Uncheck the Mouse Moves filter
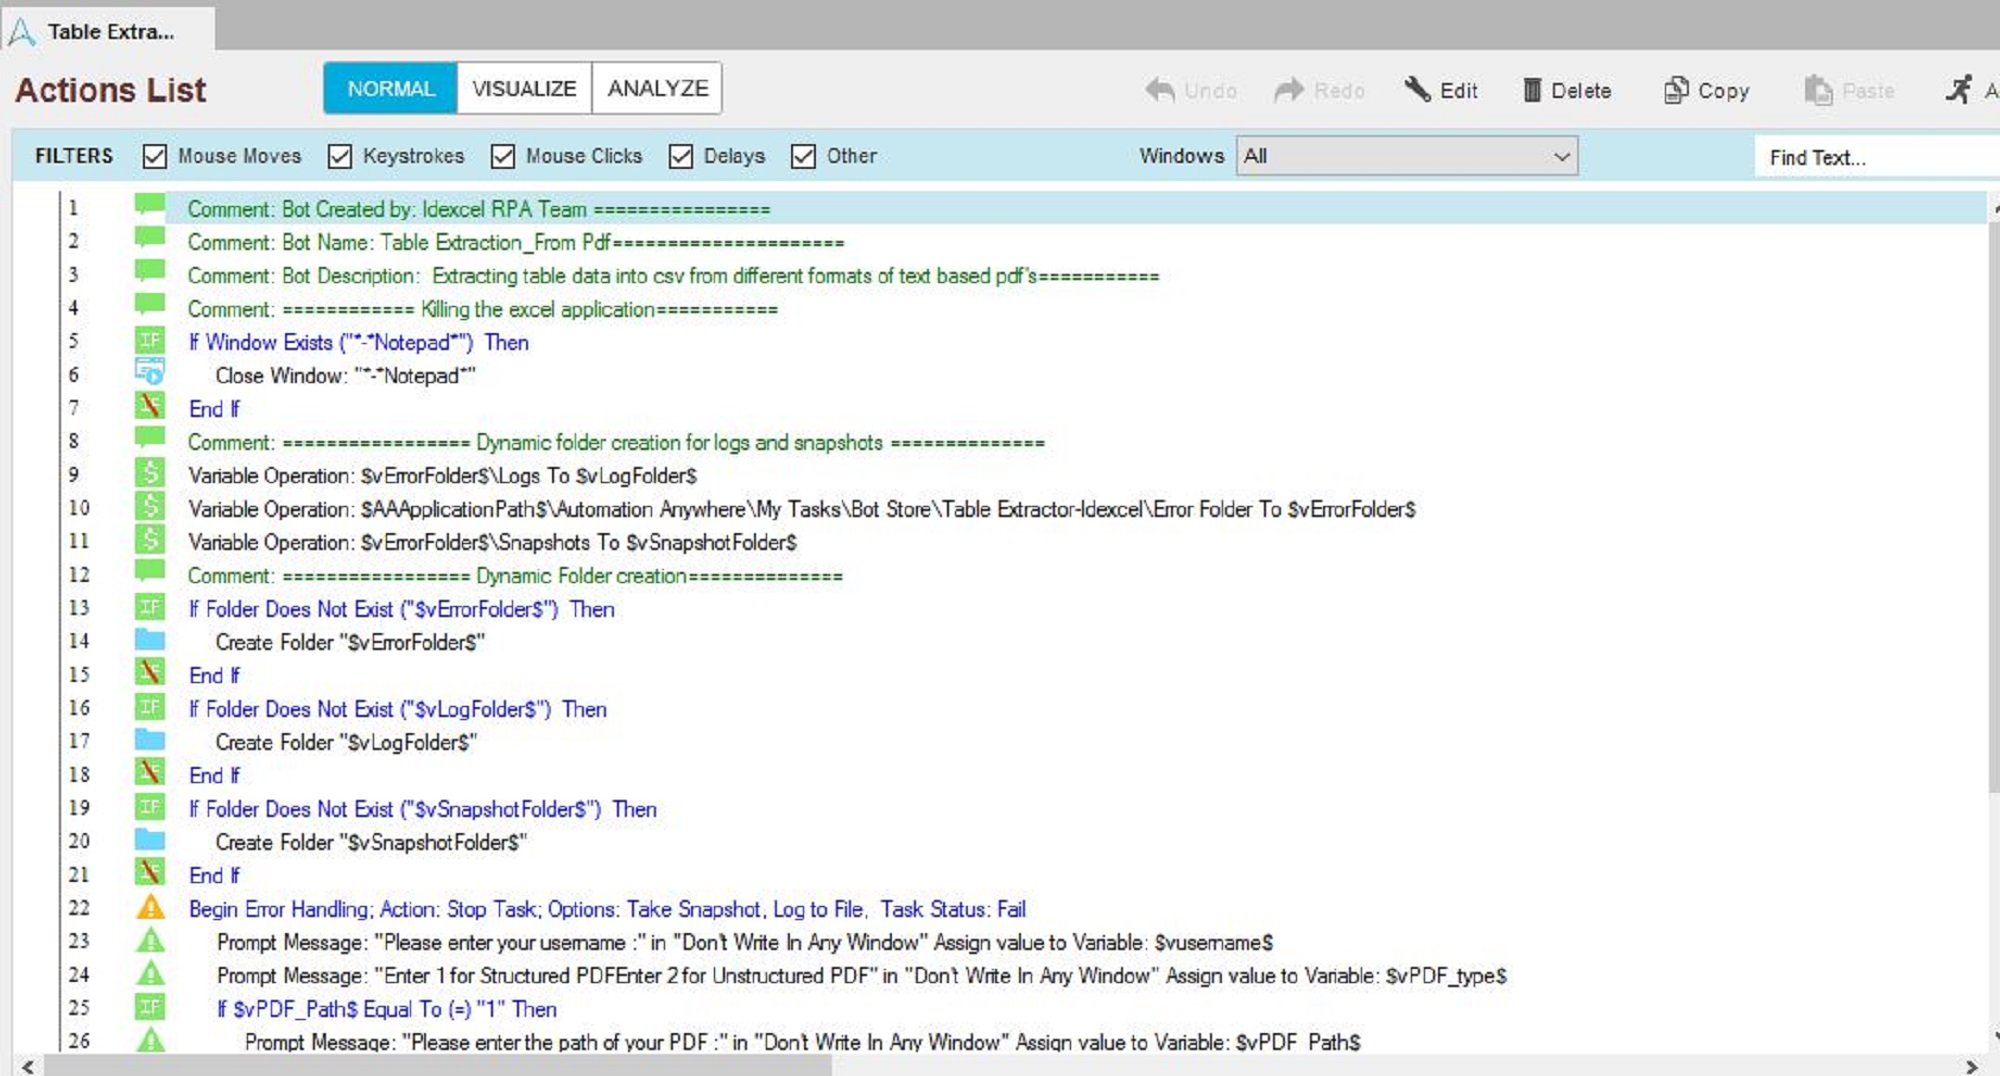This screenshot has width=2000, height=1076. point(154,156)
